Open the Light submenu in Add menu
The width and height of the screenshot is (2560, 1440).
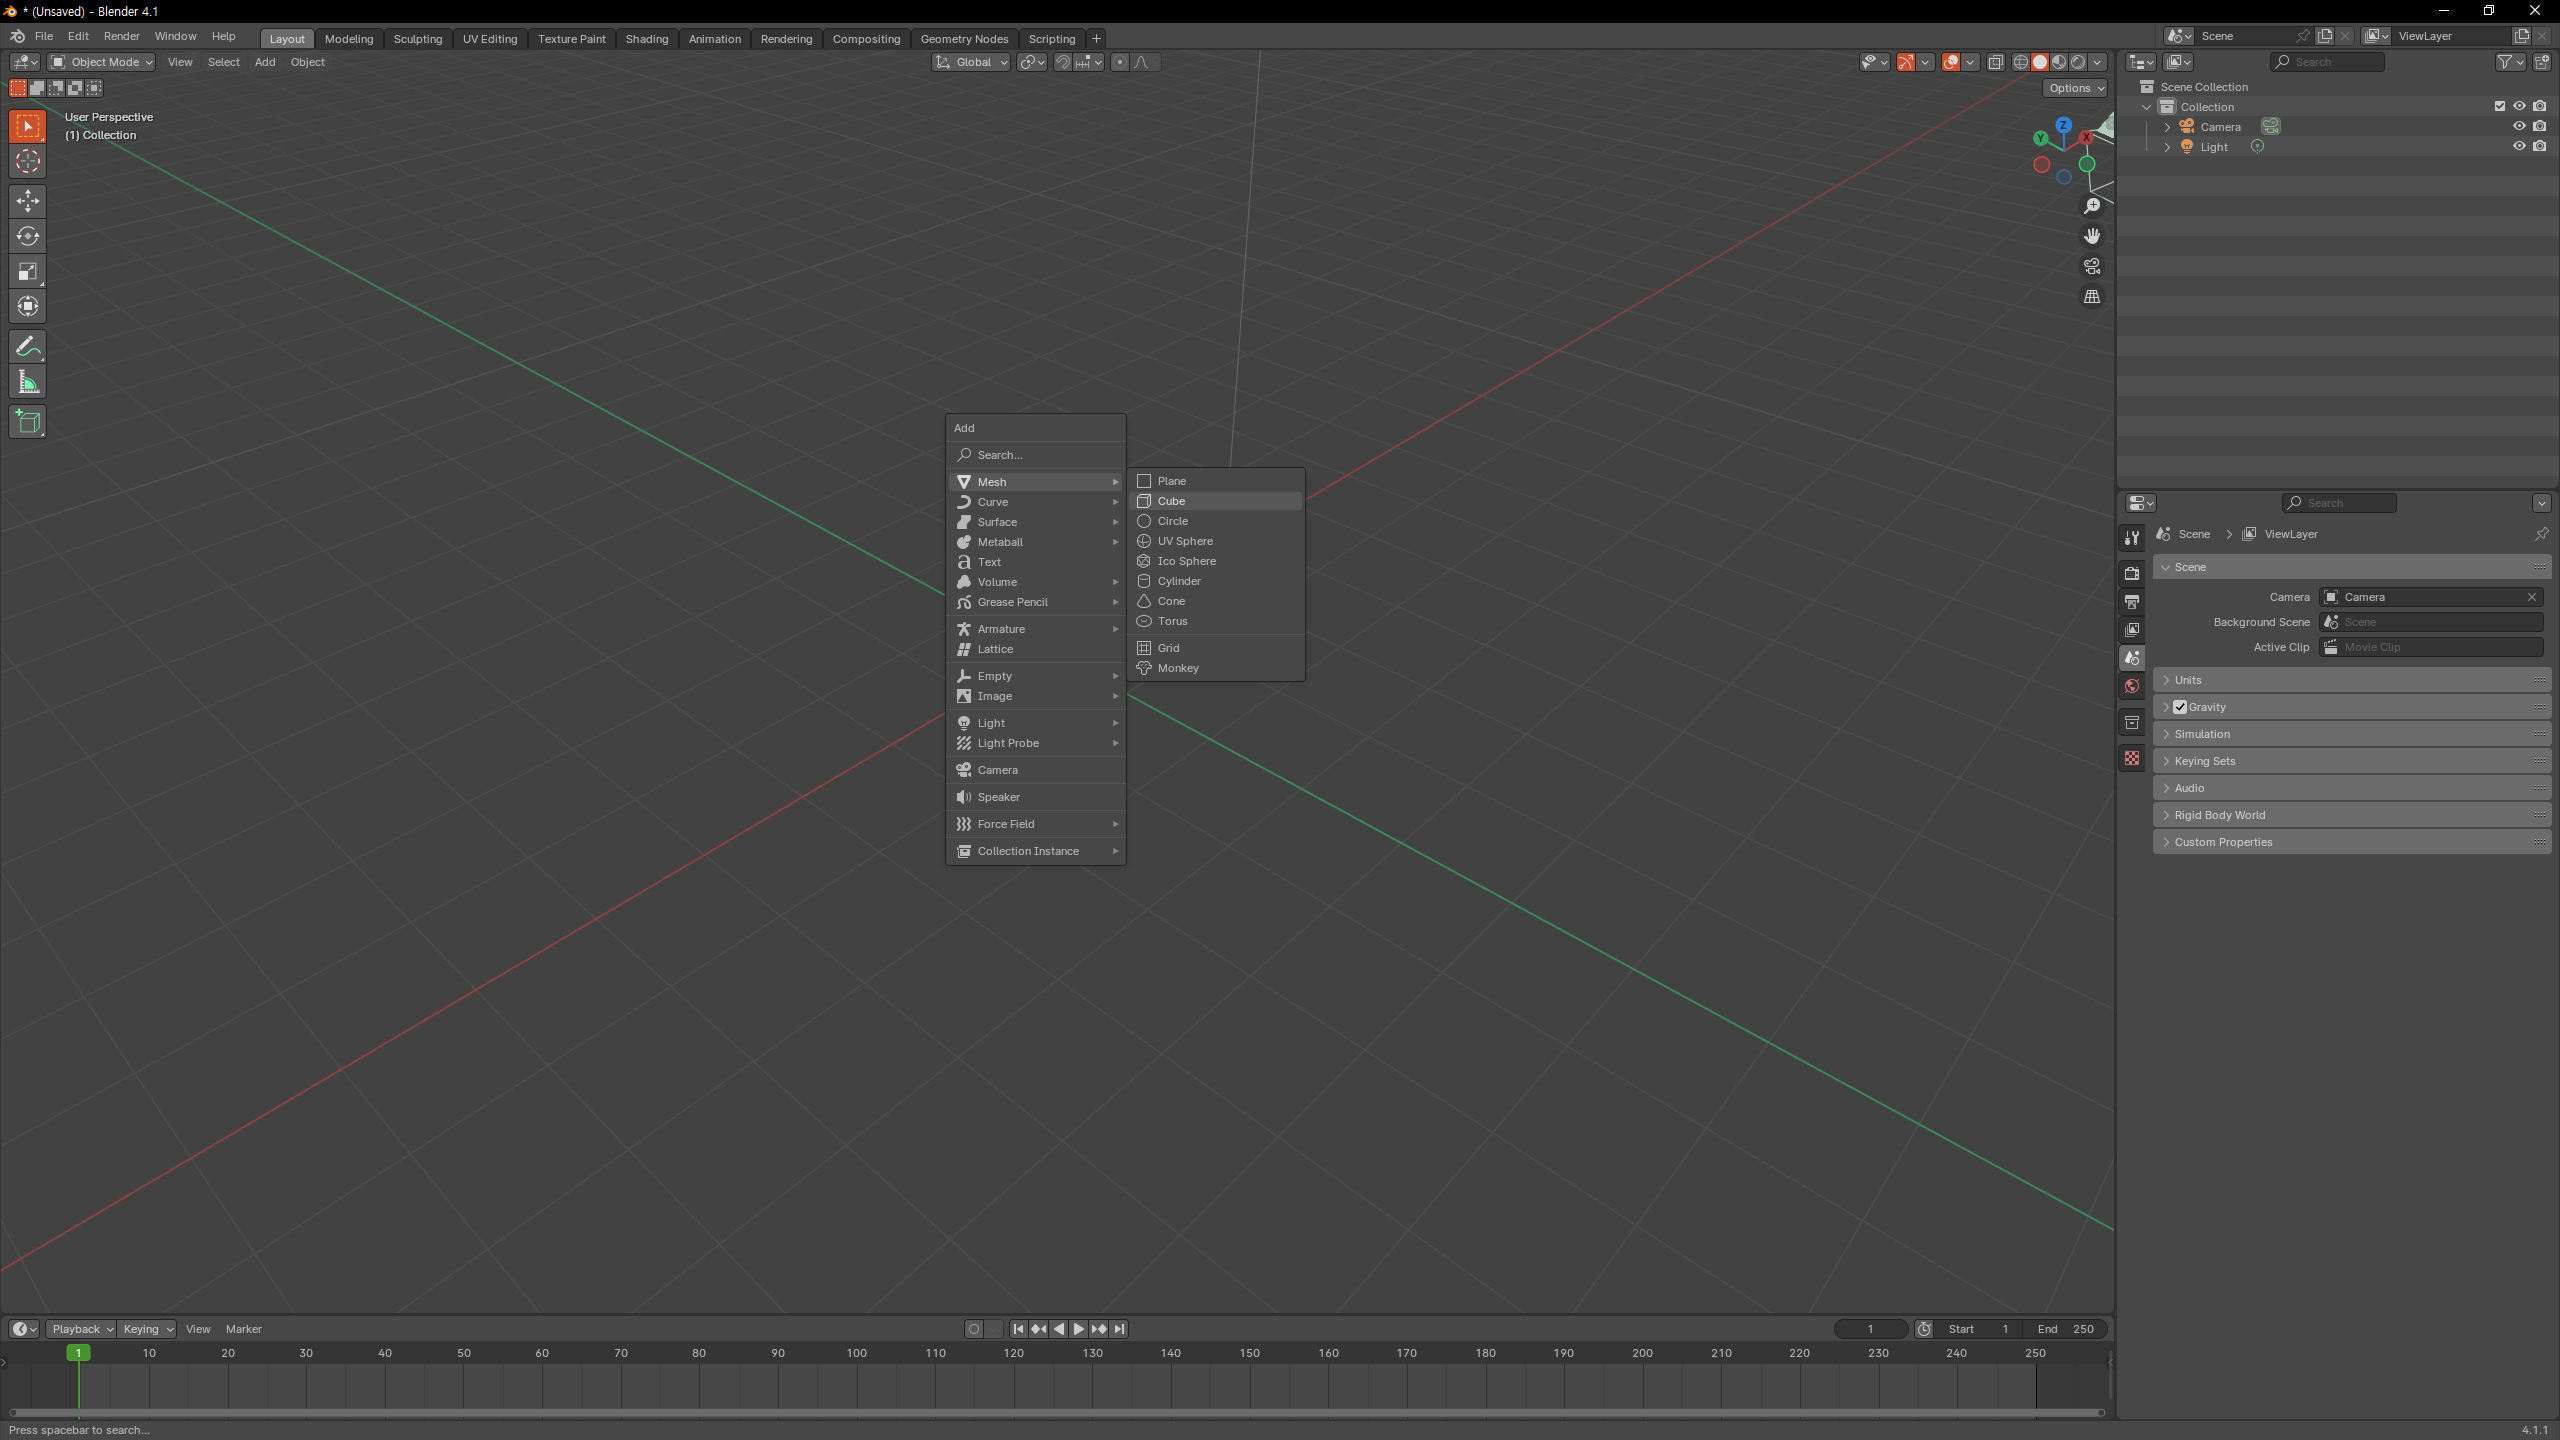click(x=1036, y=723)
